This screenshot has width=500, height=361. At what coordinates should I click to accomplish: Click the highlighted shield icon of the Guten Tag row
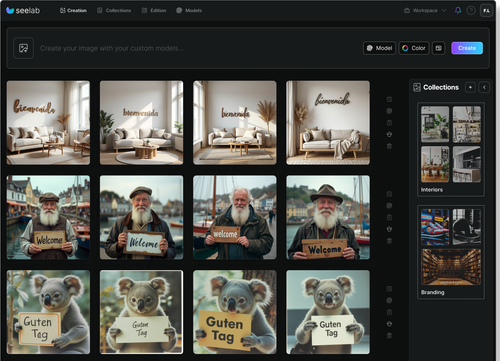tap(389, 324)
